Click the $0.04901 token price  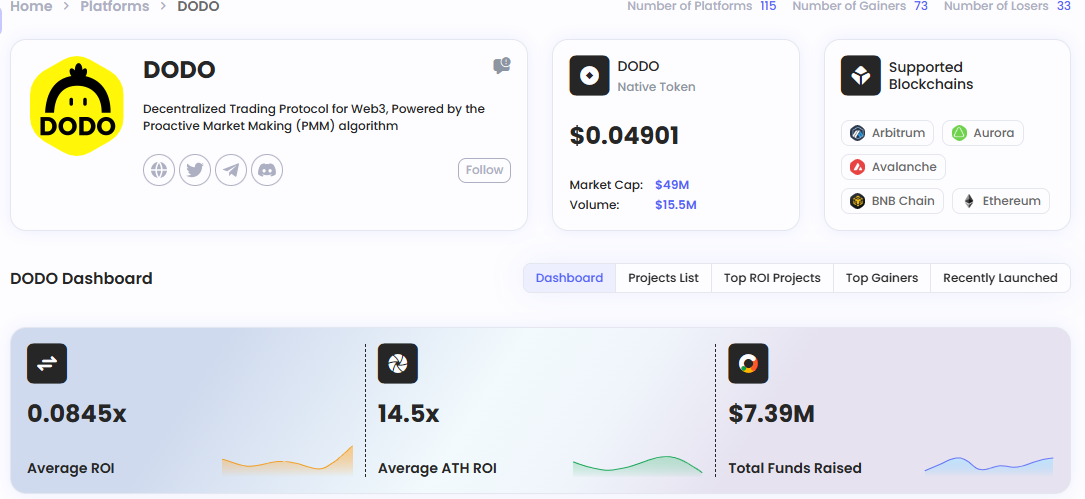click(624, 136)
